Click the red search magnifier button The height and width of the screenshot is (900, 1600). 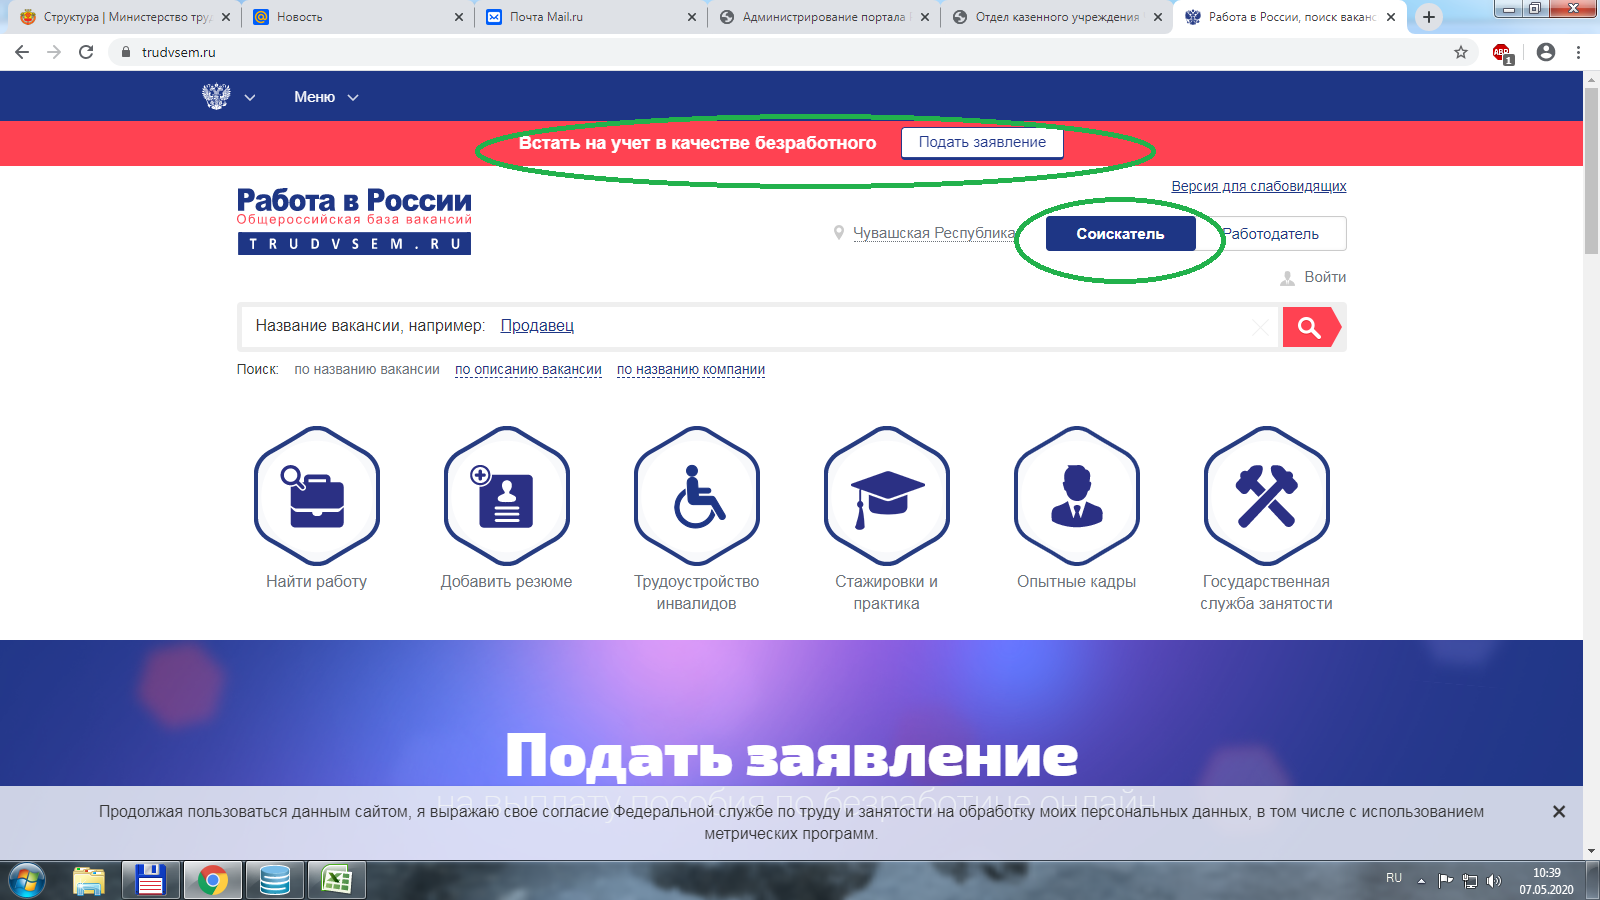(x=1310, y=327)
